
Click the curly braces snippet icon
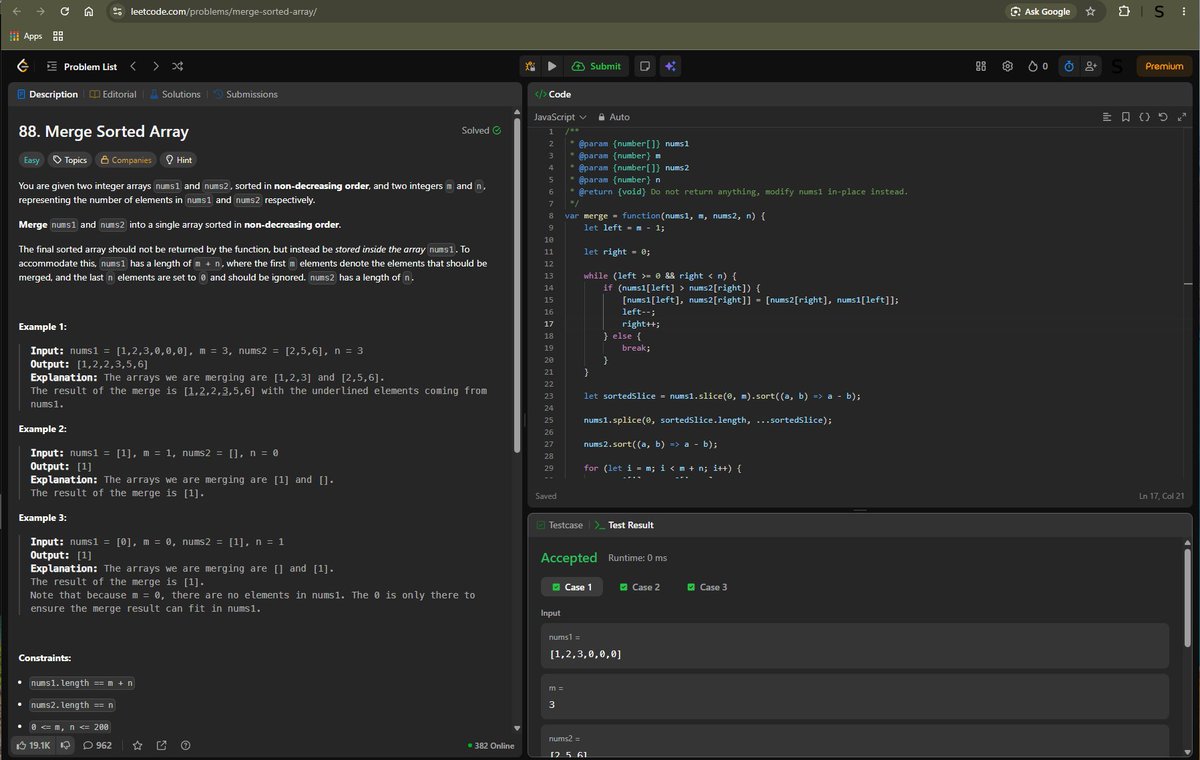(1144, 117)
